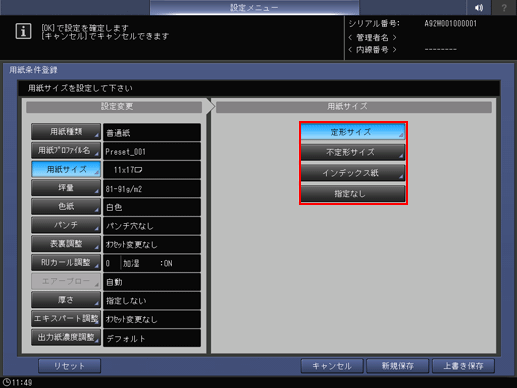Click the clock icon in status bar
517x388 pixels.
coord(6,382)
